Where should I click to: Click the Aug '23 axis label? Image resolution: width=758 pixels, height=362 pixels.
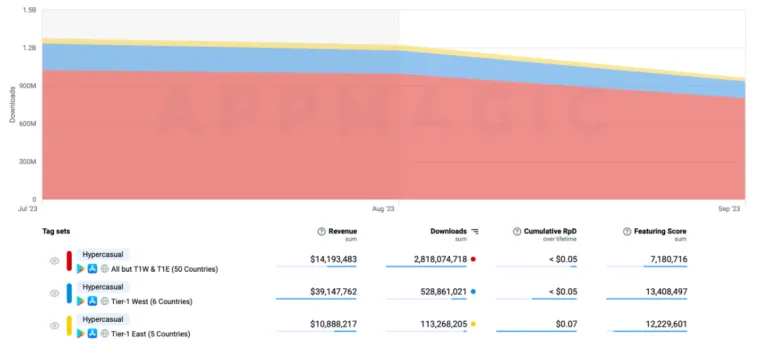(x=384, y=209)
